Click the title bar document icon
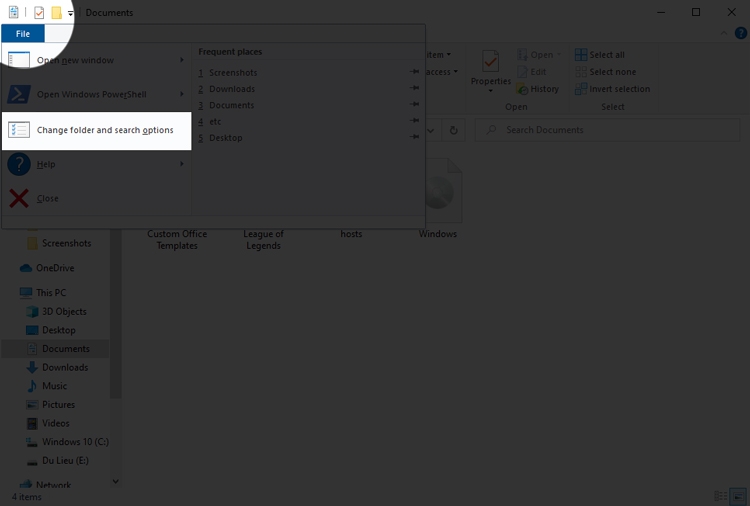 pyautogui.click(x=13, y=12)
